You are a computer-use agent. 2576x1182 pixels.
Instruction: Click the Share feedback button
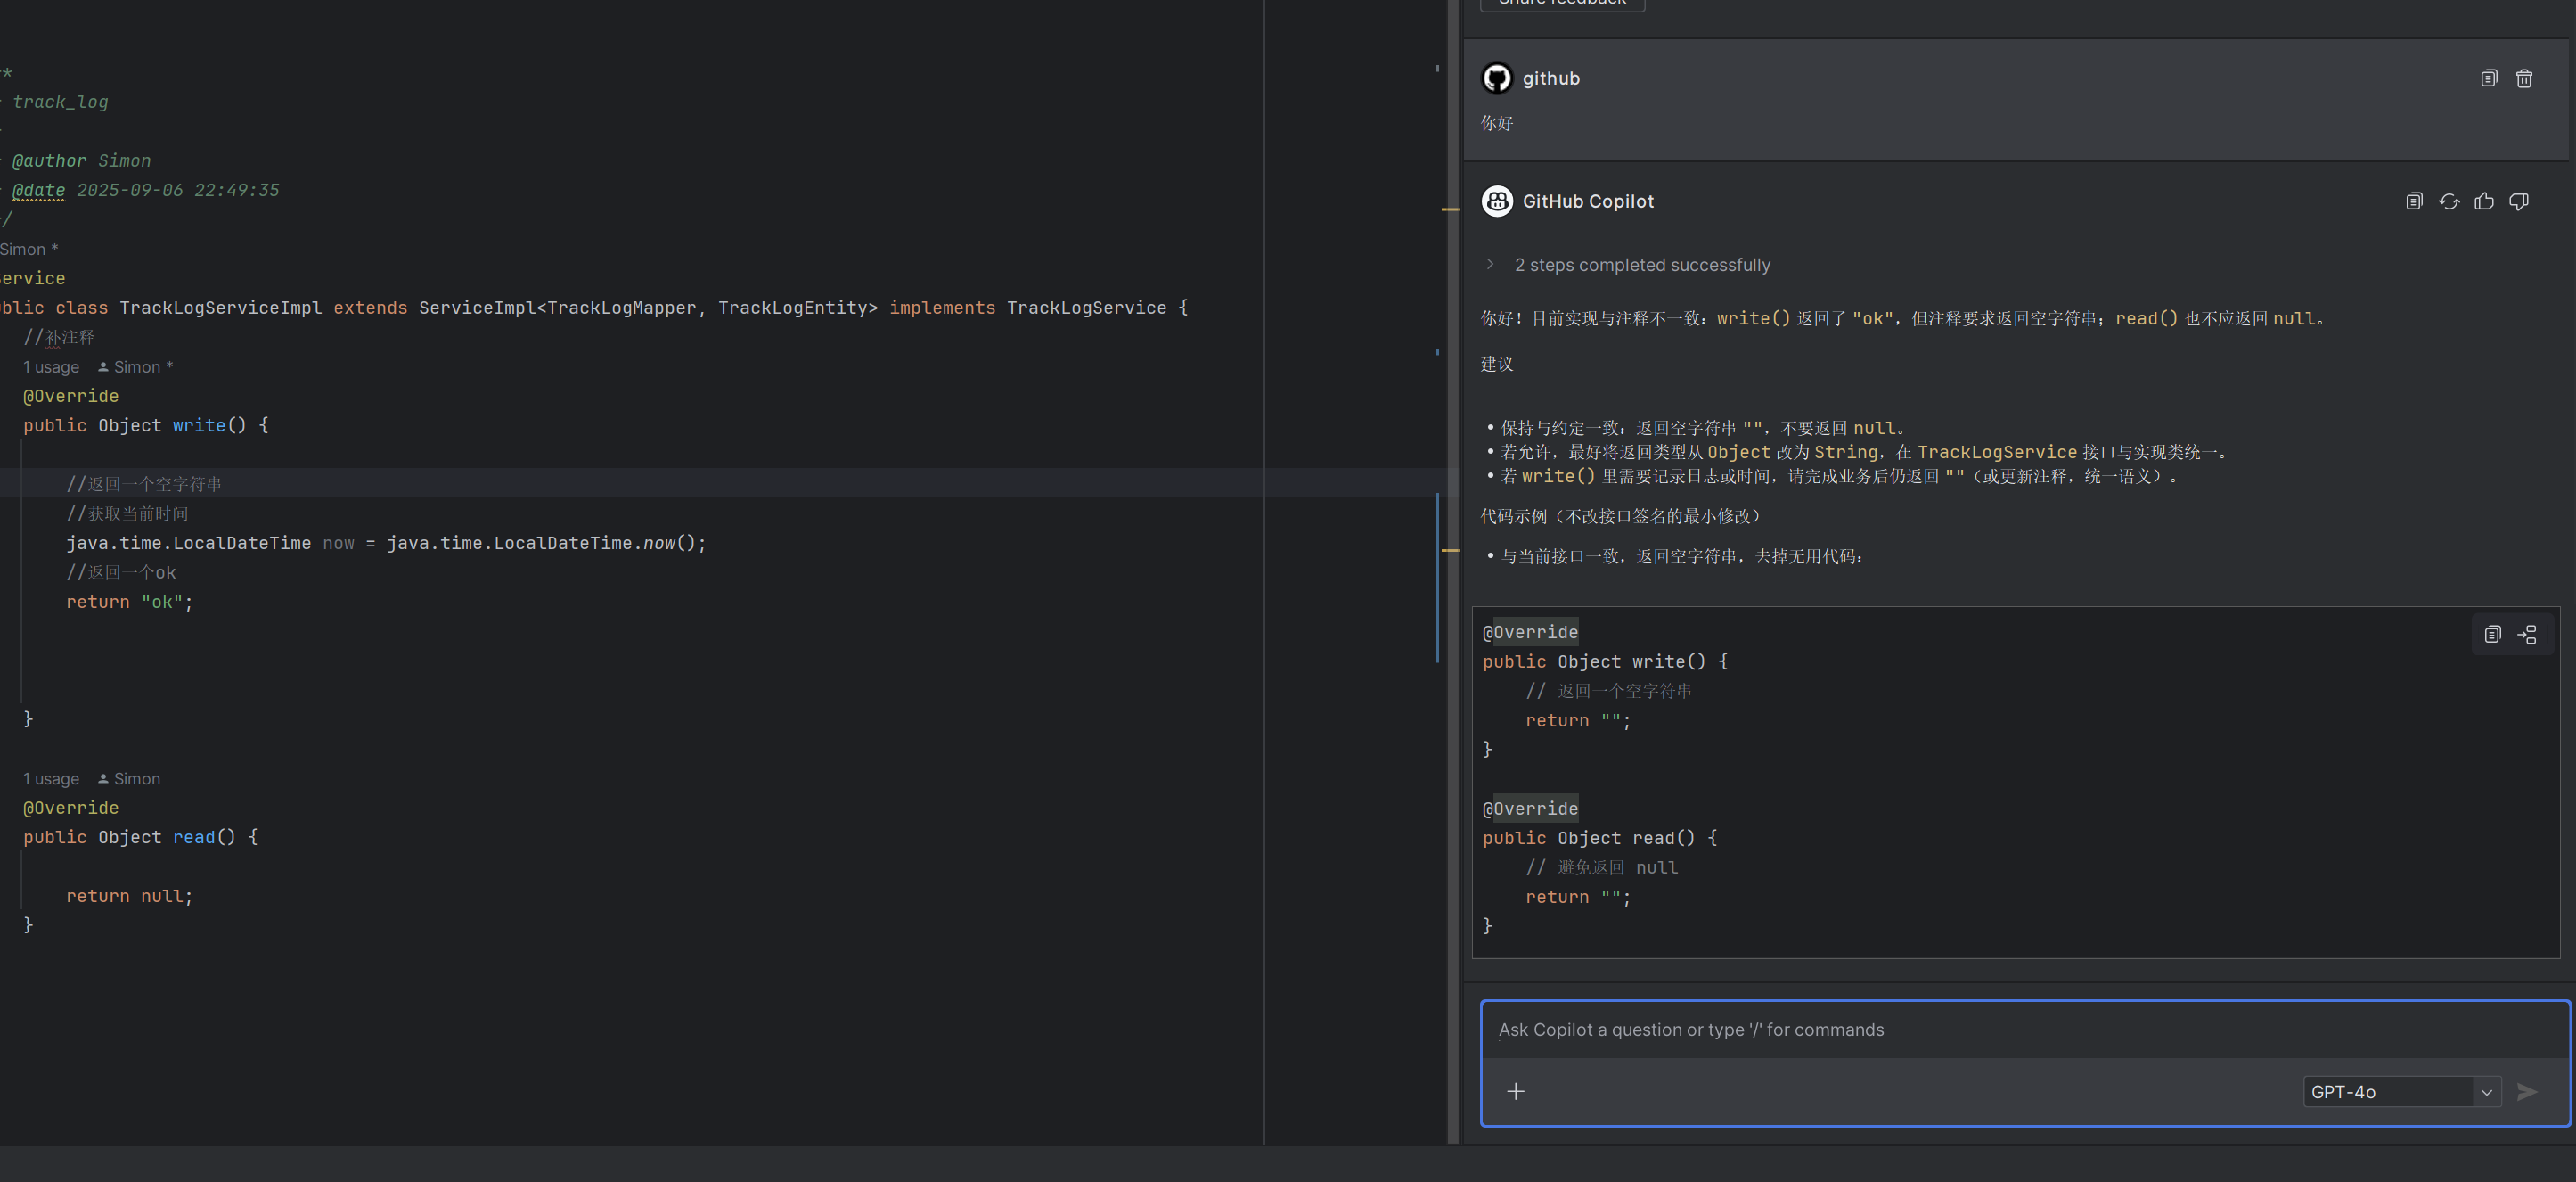(x=1562, y=3)
